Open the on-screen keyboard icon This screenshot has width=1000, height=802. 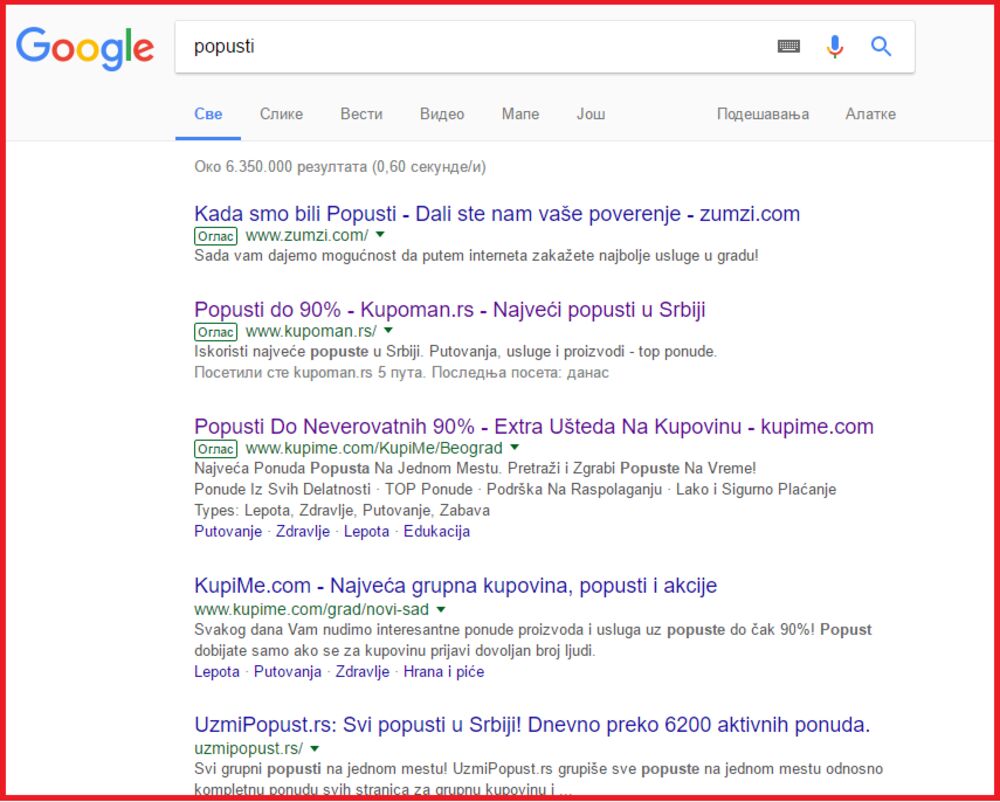[x=789, y=46]
